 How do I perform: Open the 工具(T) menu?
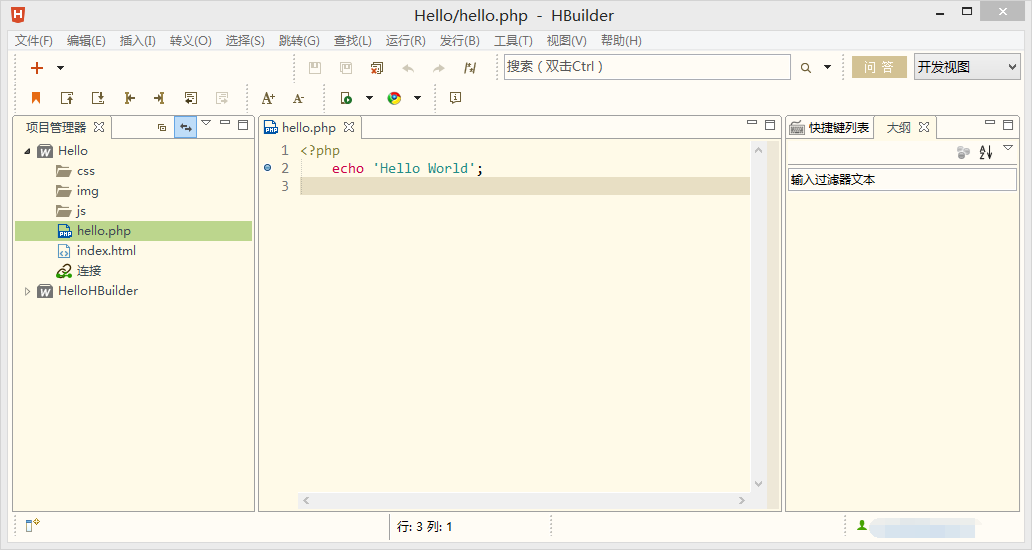click(x=513, y=41)
